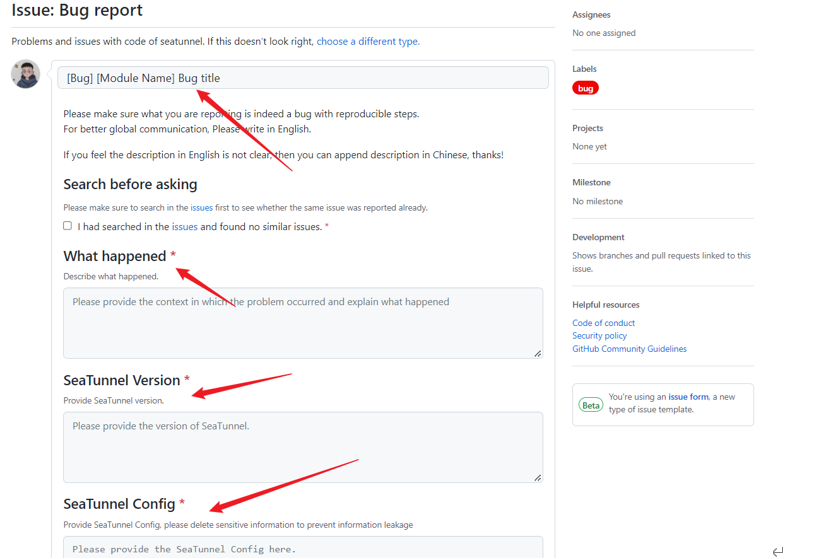Click 'Provide SeaTunnel version.' helper text

[x=113, y=401]
